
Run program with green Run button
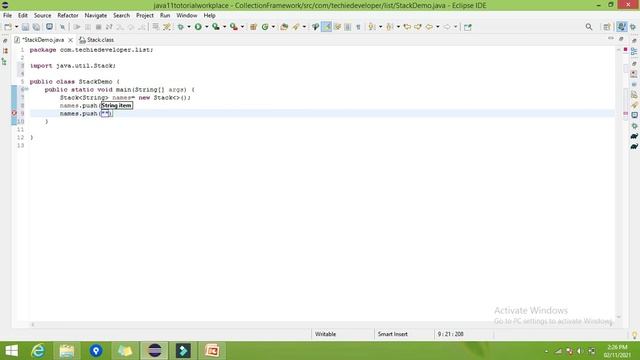point(198,27)
